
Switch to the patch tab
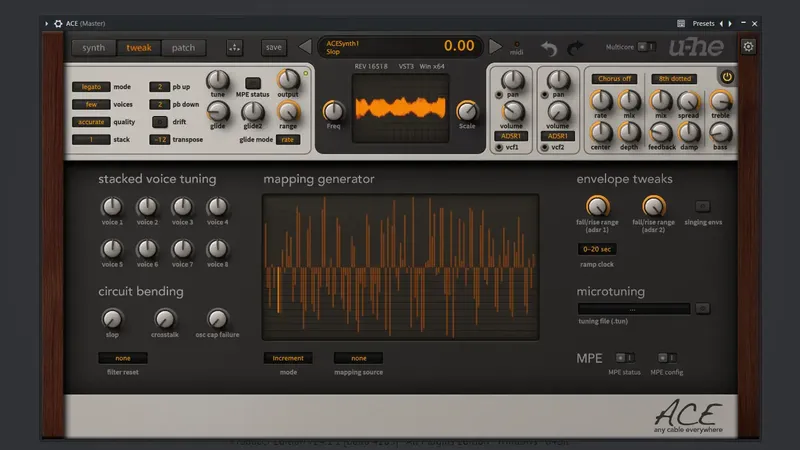(183, 47)
